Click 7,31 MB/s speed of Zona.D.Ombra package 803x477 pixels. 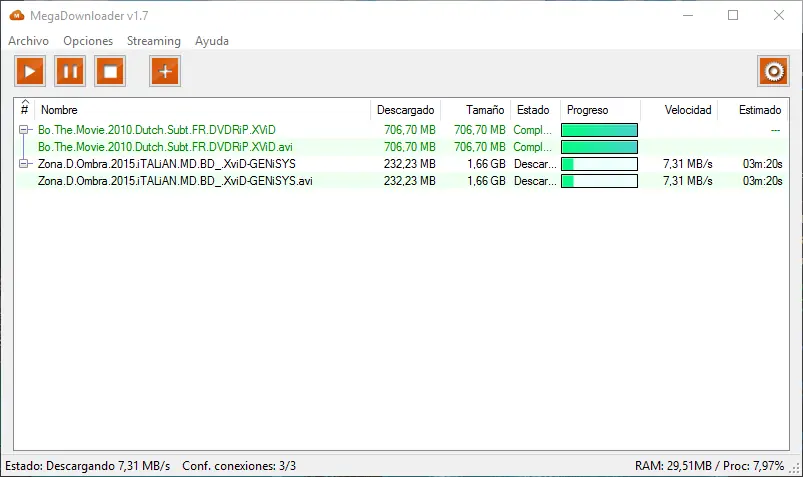pos(688,164)
